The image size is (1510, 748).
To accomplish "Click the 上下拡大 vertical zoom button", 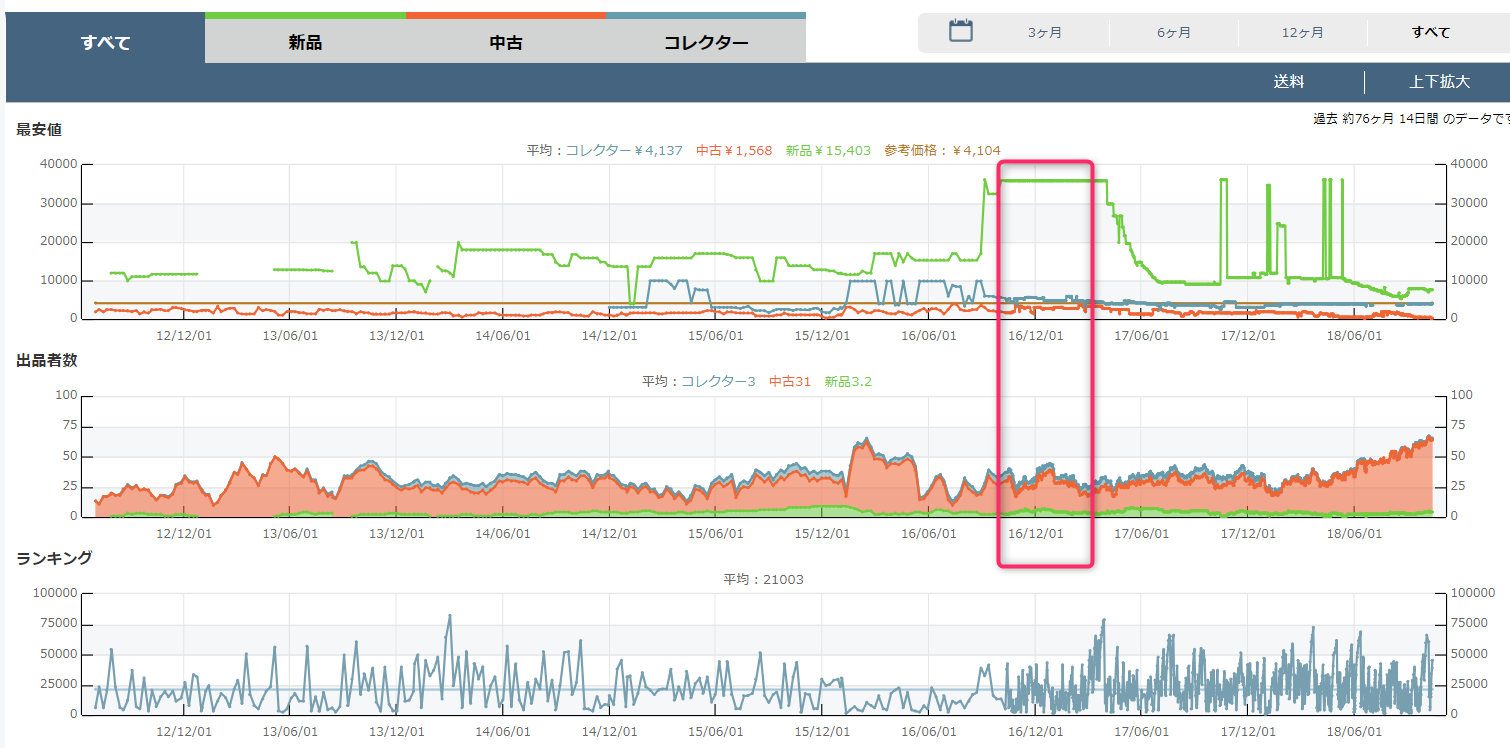I will coord(1439,82).
